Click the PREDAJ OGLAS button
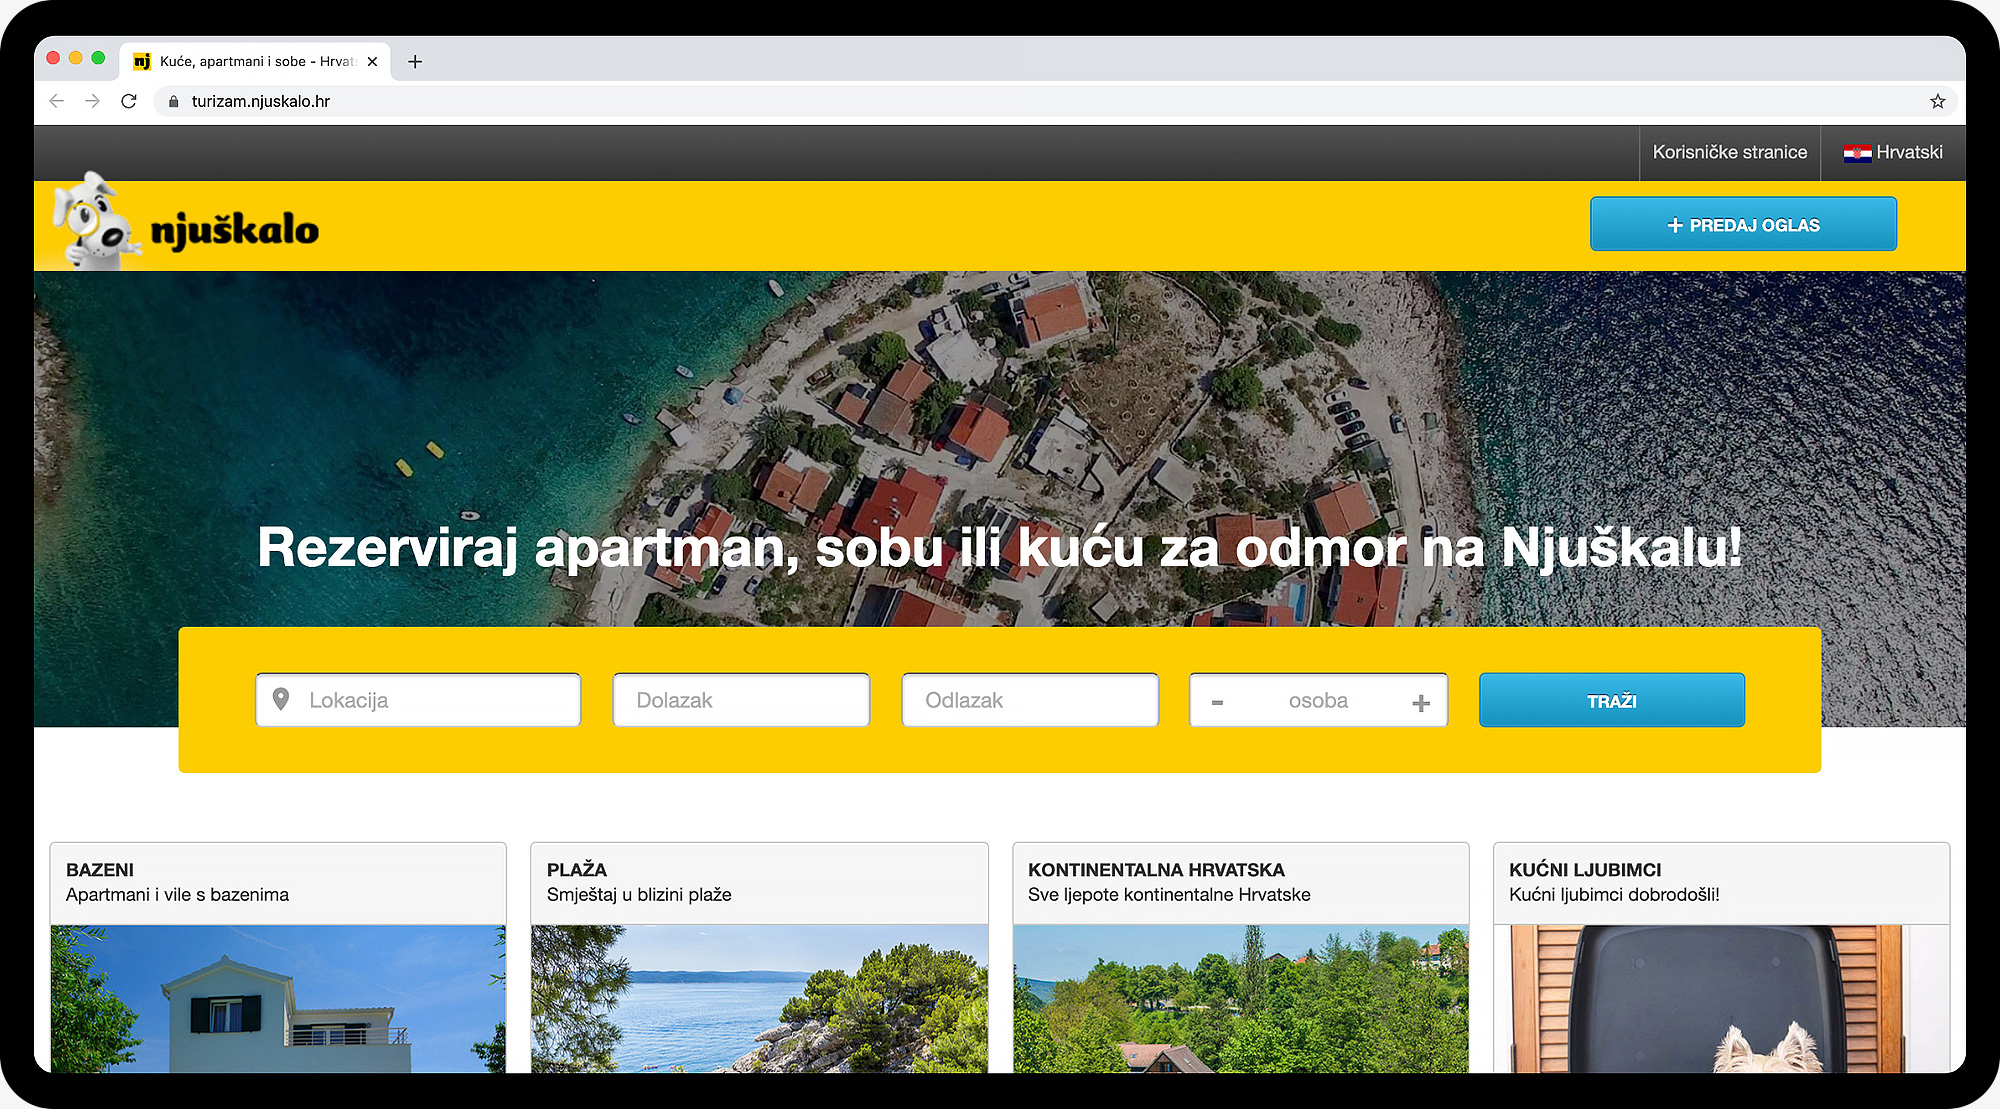The image size is (2000, 1109). 1743,225
